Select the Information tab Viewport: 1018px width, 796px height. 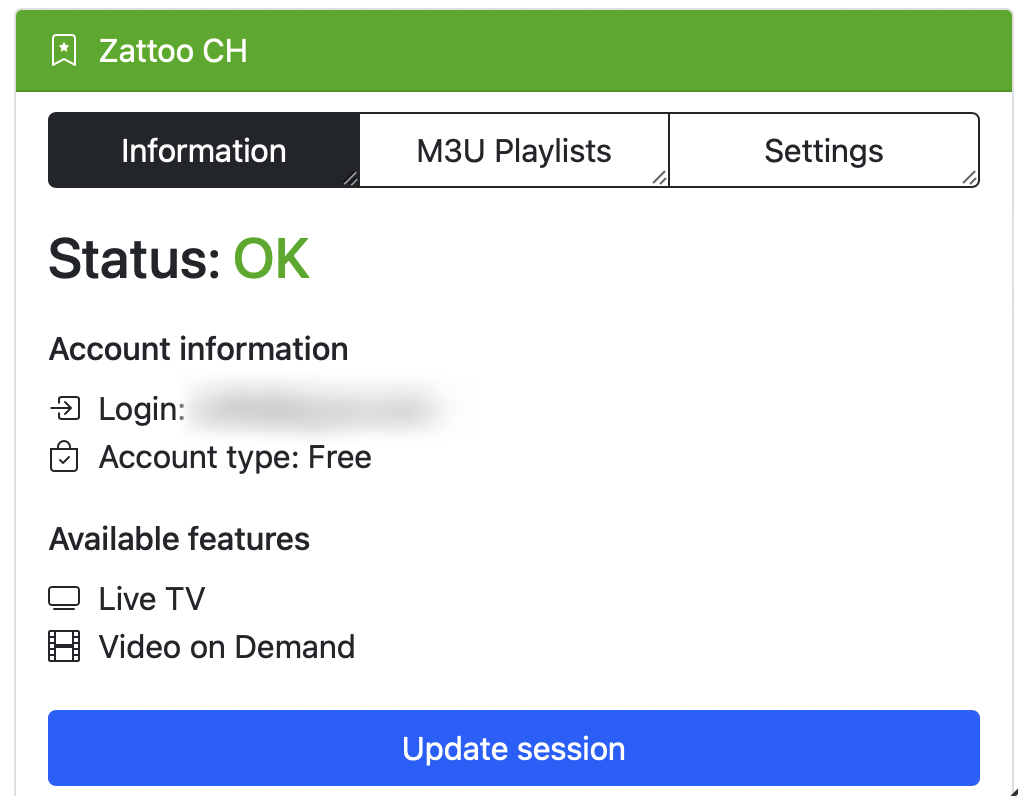point(204,151)
